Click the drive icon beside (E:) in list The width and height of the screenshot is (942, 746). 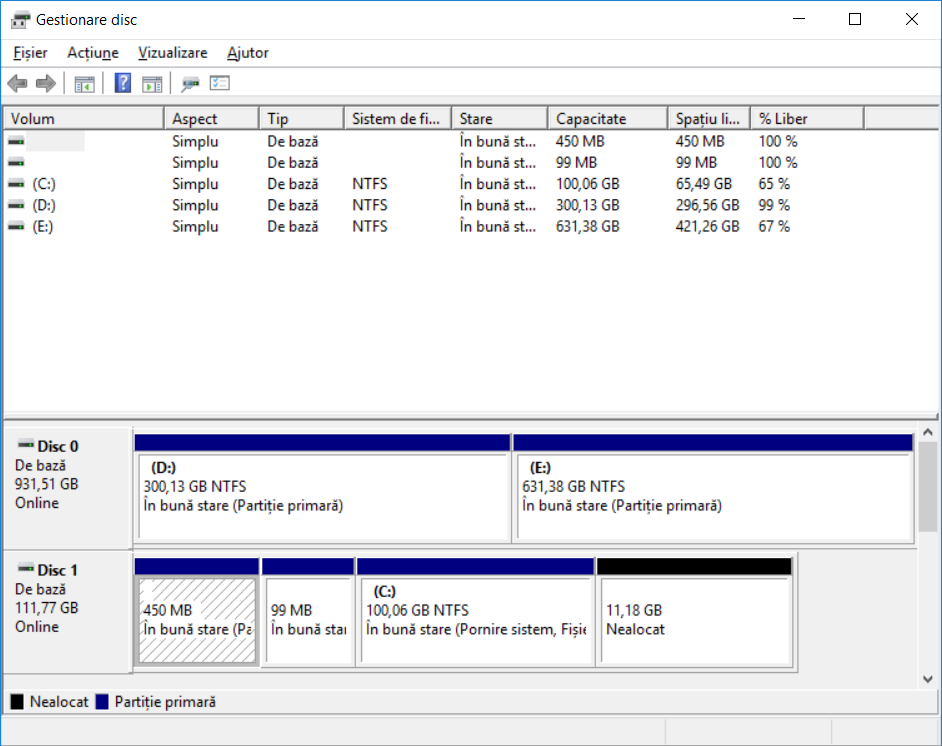(x=16, y=226)
